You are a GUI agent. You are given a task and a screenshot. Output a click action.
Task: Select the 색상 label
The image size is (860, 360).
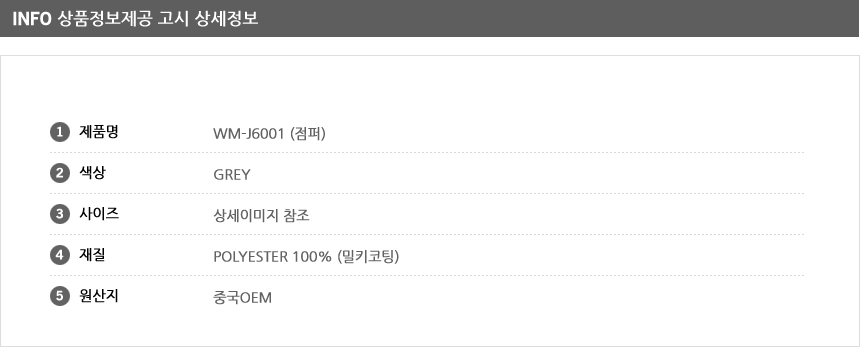[x=92, y=173]
